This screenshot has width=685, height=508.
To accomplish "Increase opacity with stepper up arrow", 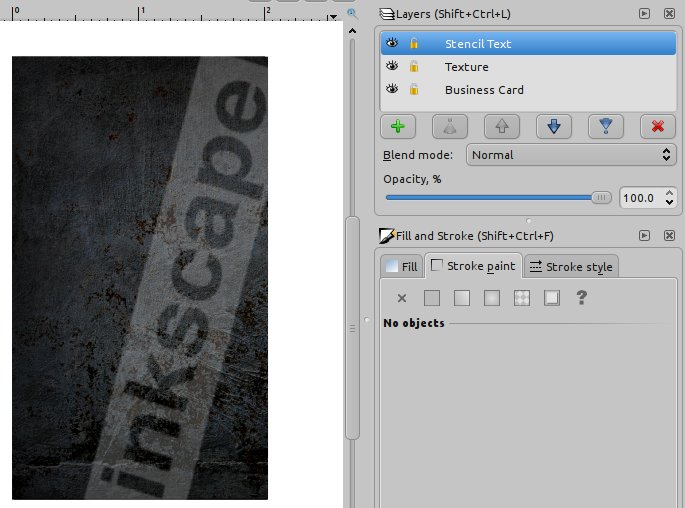I will tap(669, 193).
